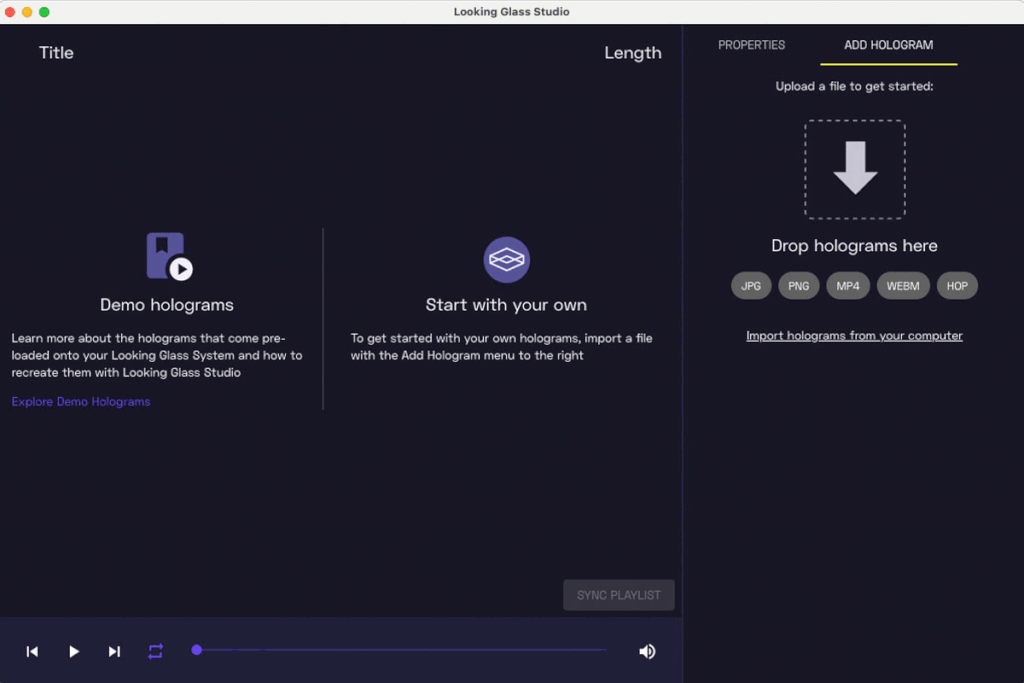Screen dimensions: 1024x683
Task: Click the Upload a file to get started text
Action: [x=854, y=86]
